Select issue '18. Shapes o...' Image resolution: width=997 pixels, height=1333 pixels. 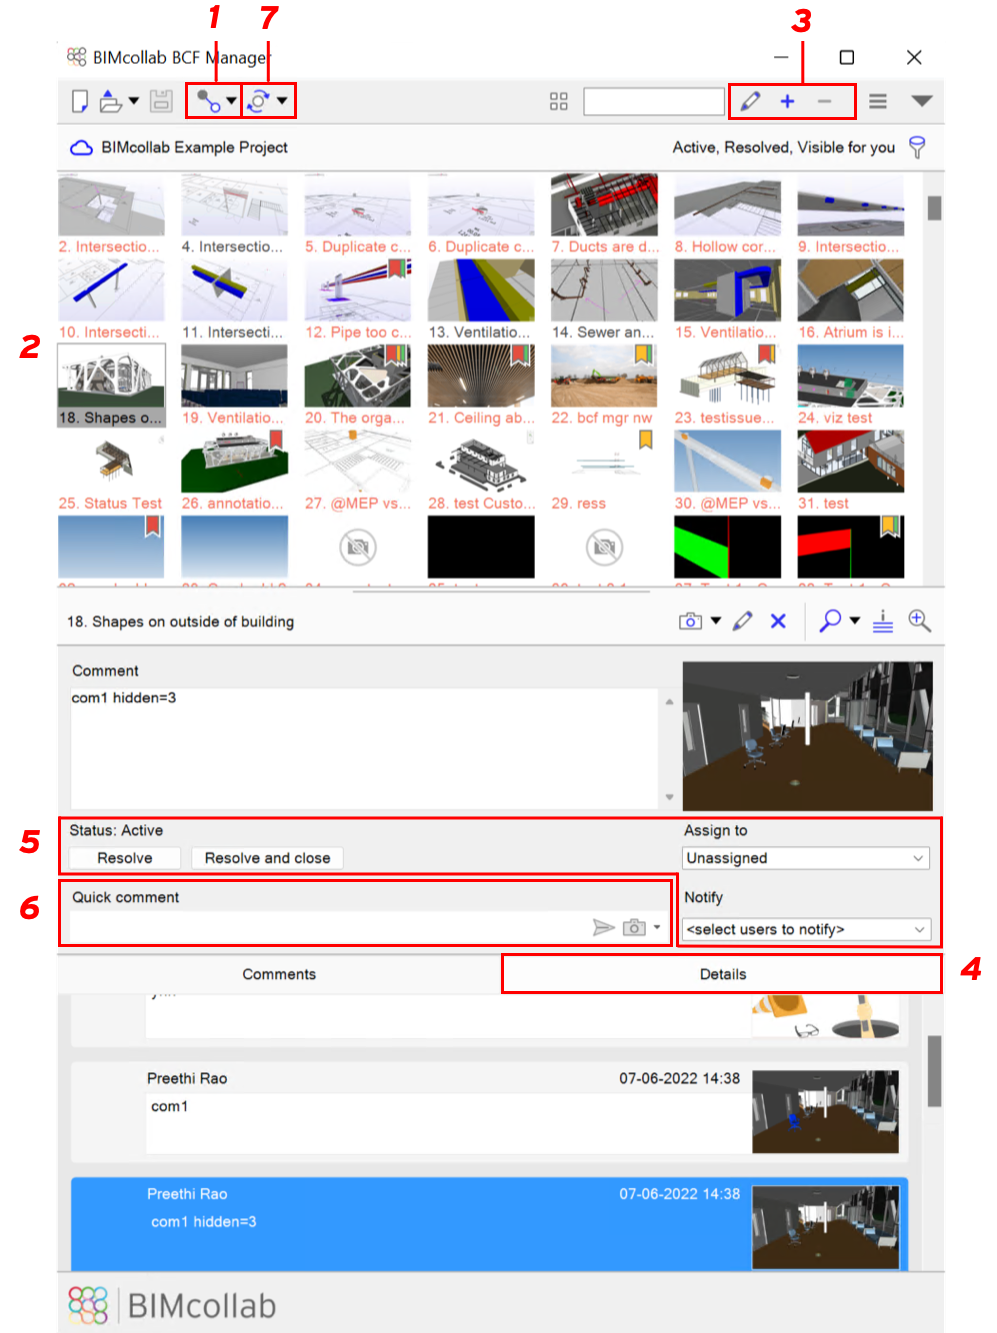pos(111,386)
